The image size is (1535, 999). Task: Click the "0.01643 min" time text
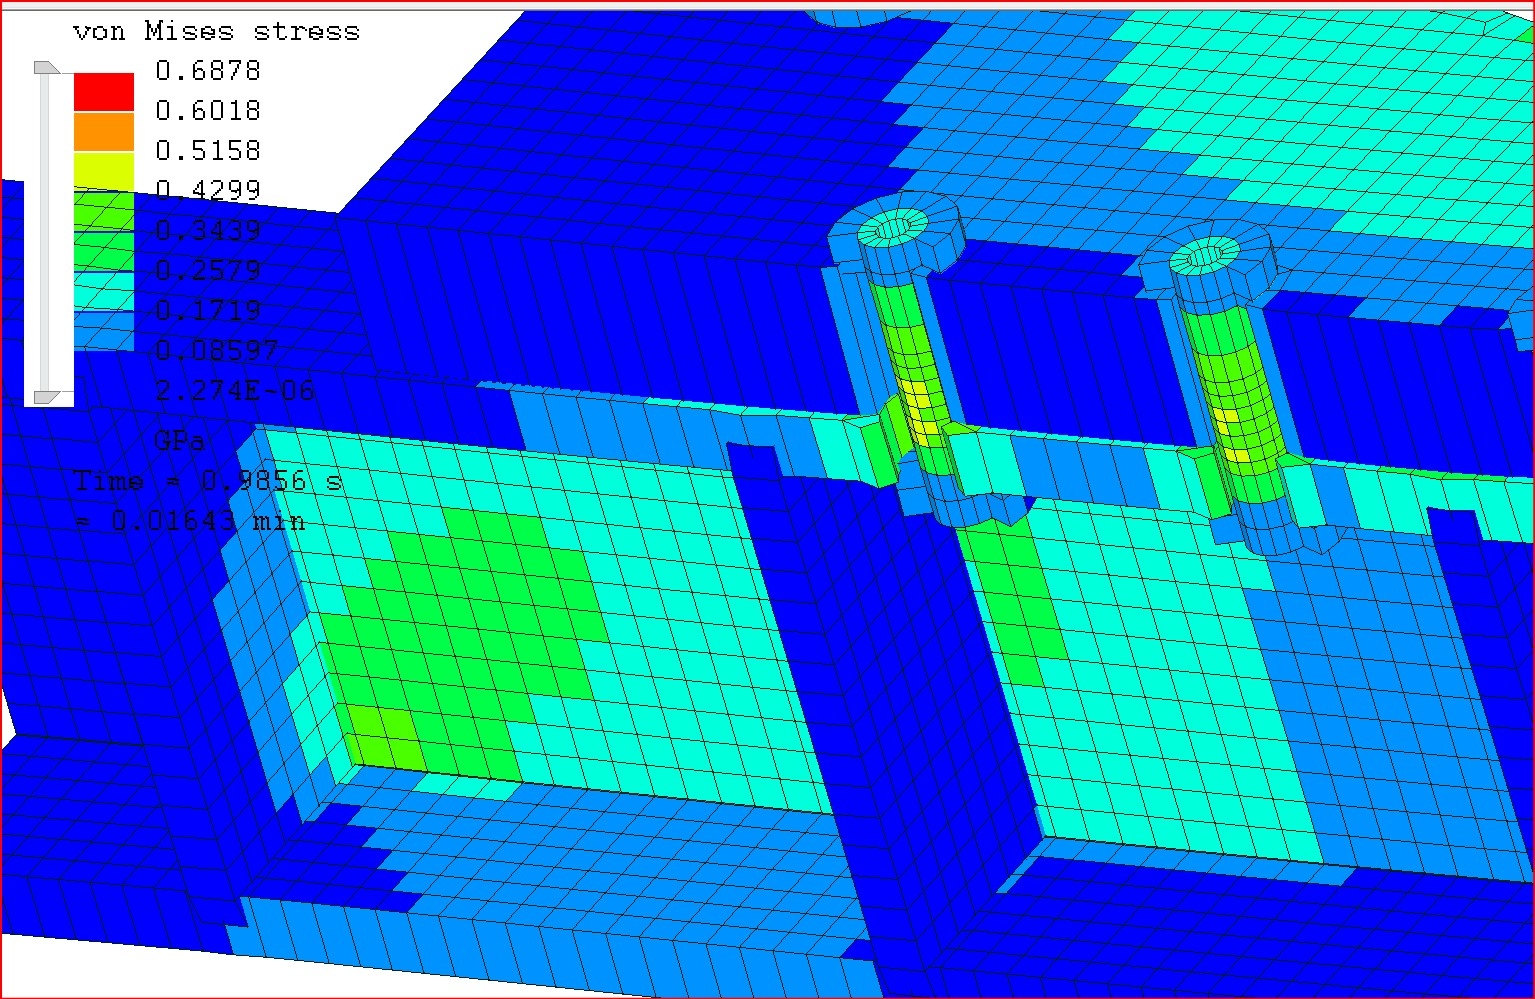208,521
